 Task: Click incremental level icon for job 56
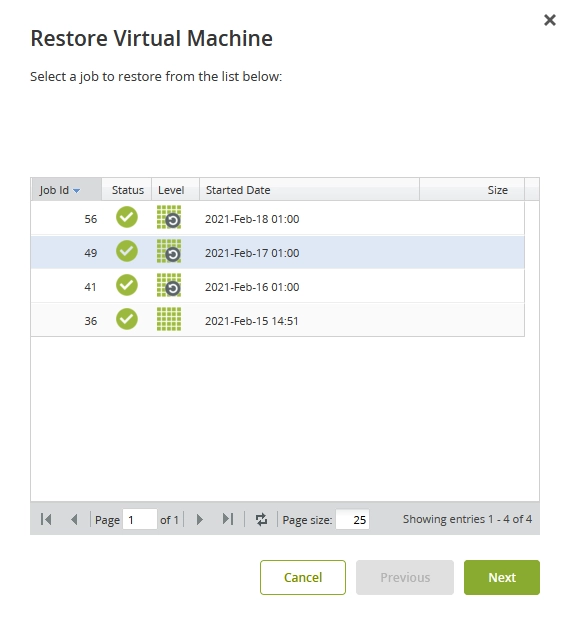(169, 217)
